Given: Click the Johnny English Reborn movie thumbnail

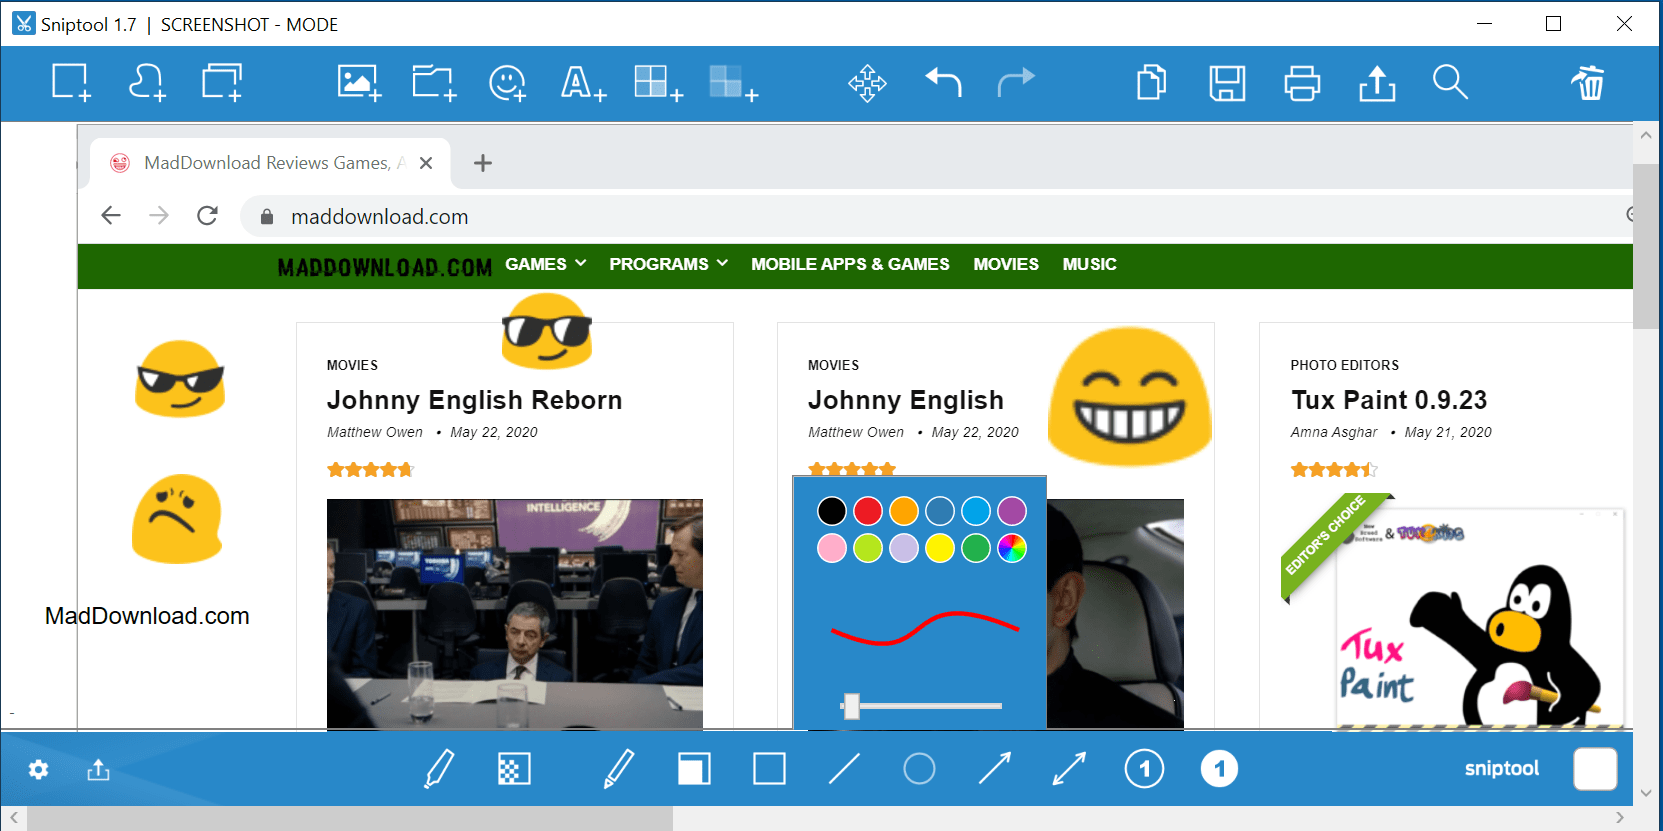Looking at the screenshot, I should point(515,613).
